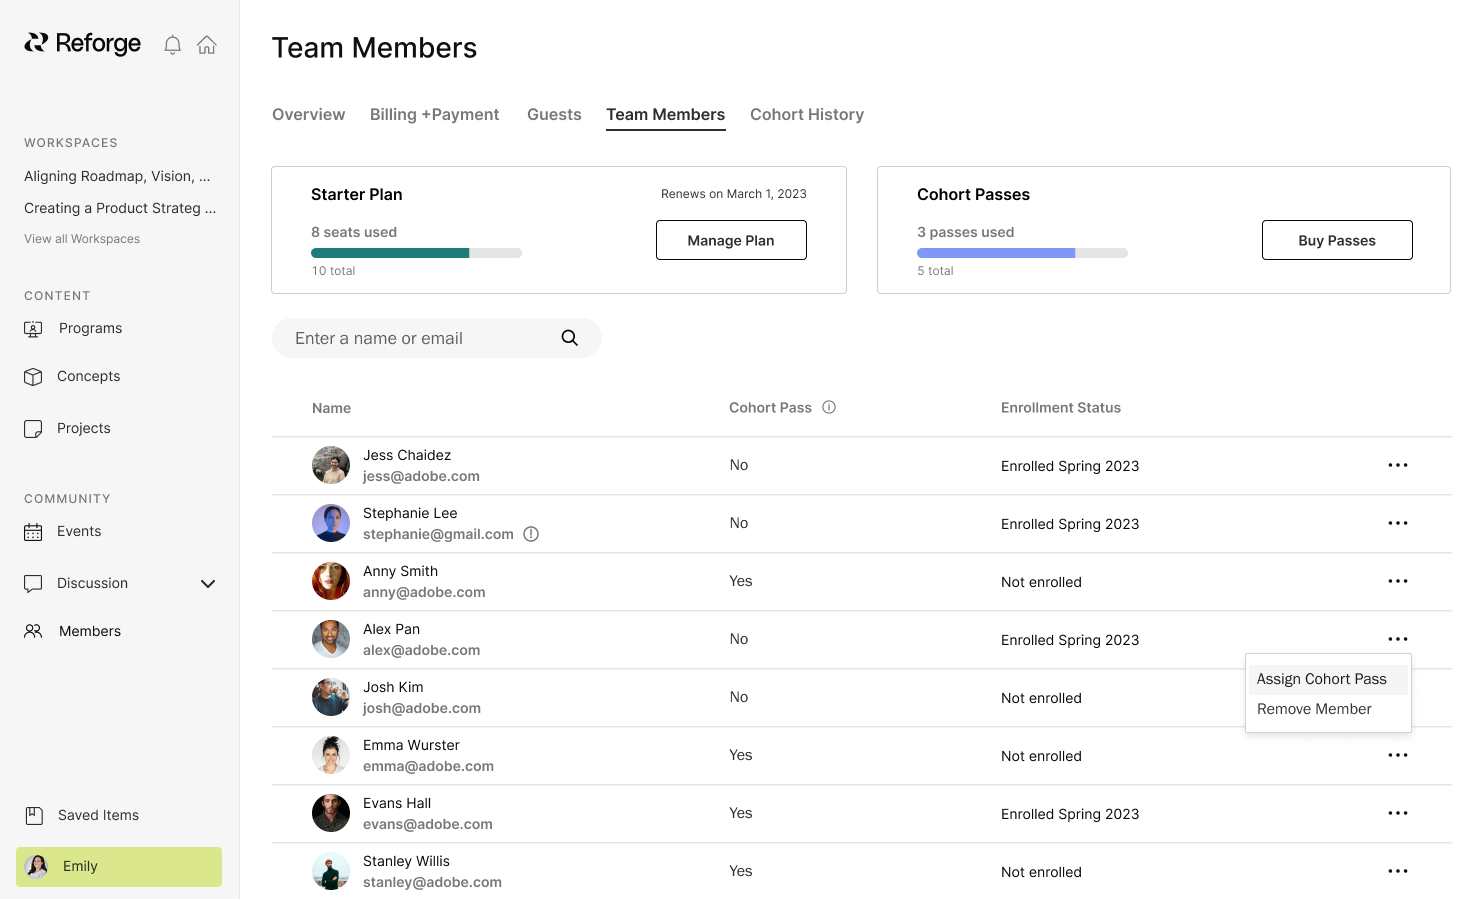1482x900 pixels.
Task: Click the Name column header
Action: (331, 408)
